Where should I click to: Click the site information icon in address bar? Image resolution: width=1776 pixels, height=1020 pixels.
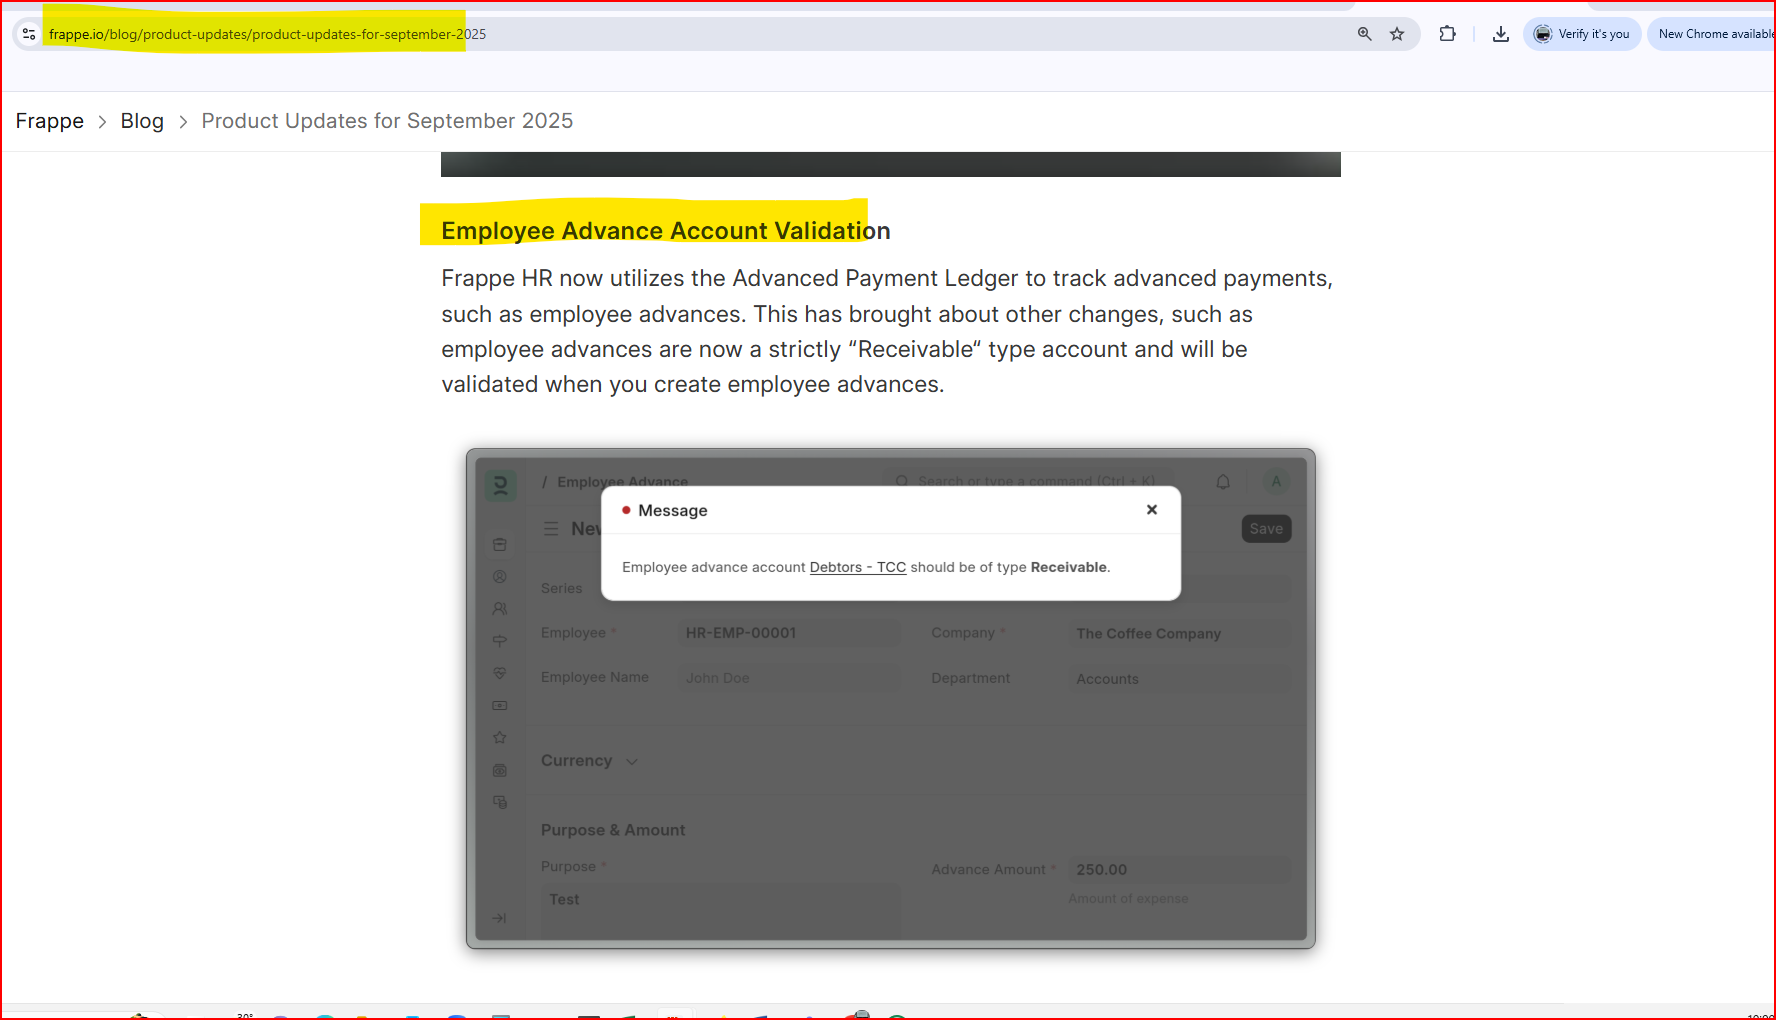(x=29, y=34)
